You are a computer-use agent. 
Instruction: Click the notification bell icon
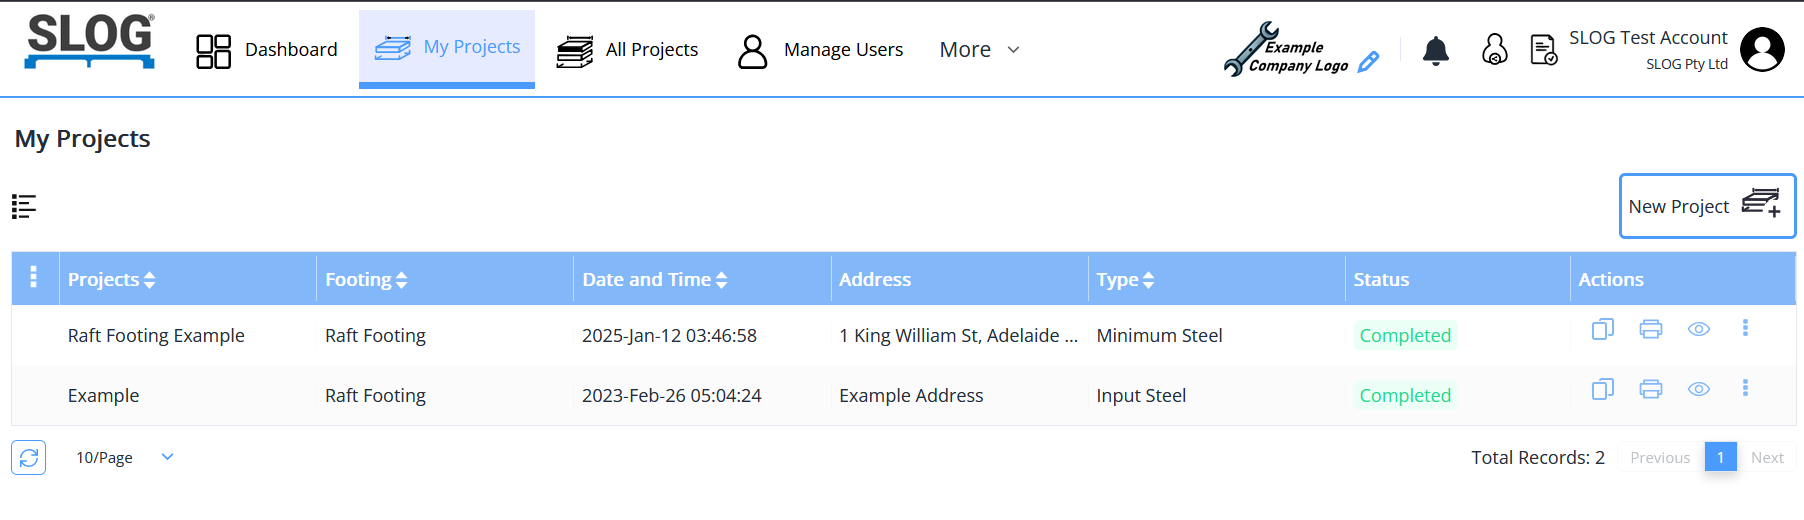pyautogui.click(x=1435, y=50)
